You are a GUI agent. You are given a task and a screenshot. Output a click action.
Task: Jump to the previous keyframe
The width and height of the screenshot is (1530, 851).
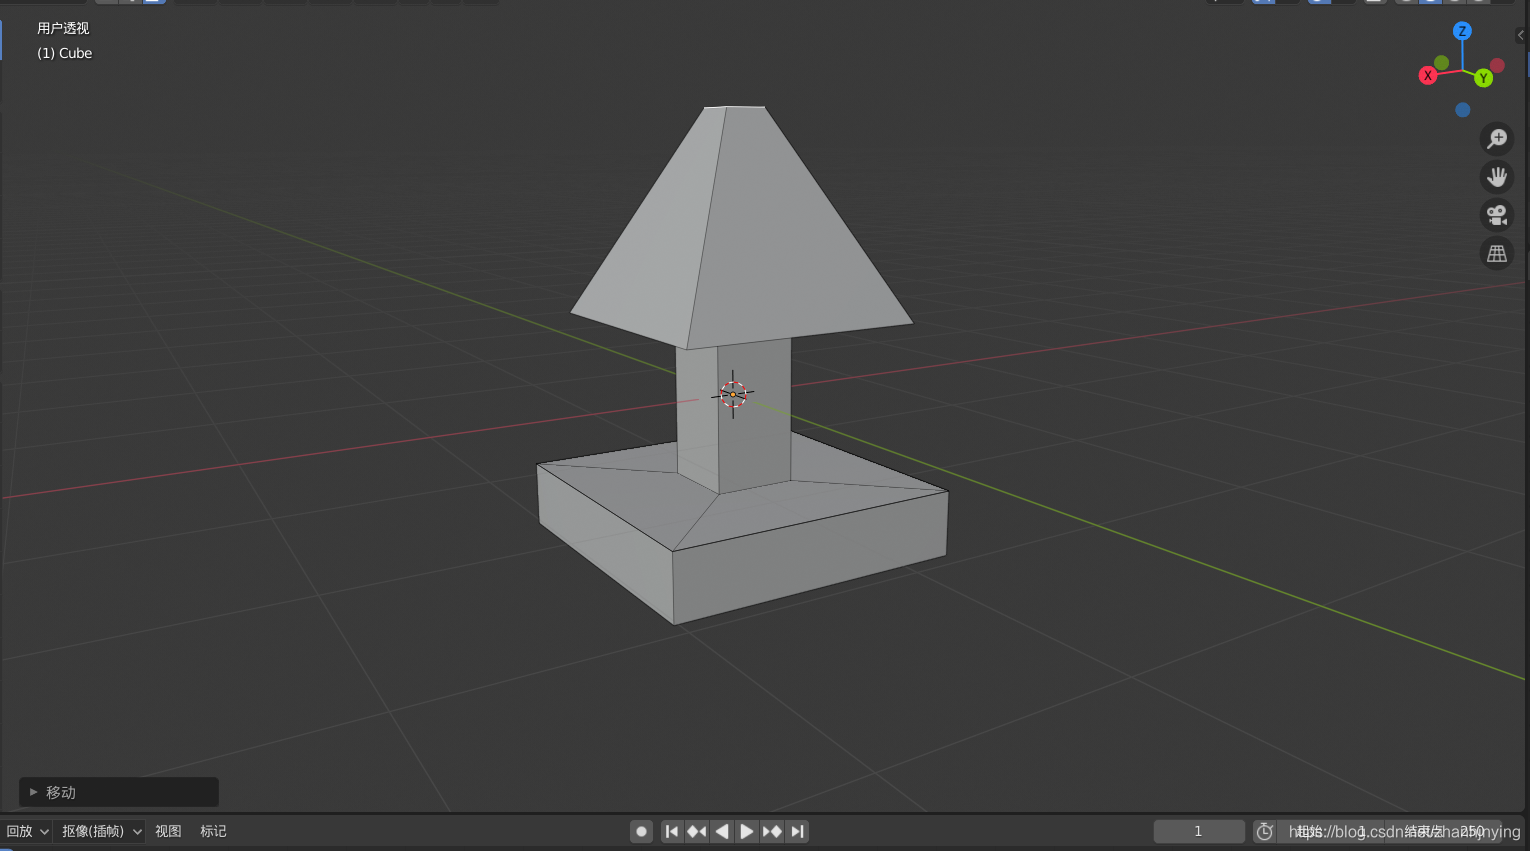(697, 831)
